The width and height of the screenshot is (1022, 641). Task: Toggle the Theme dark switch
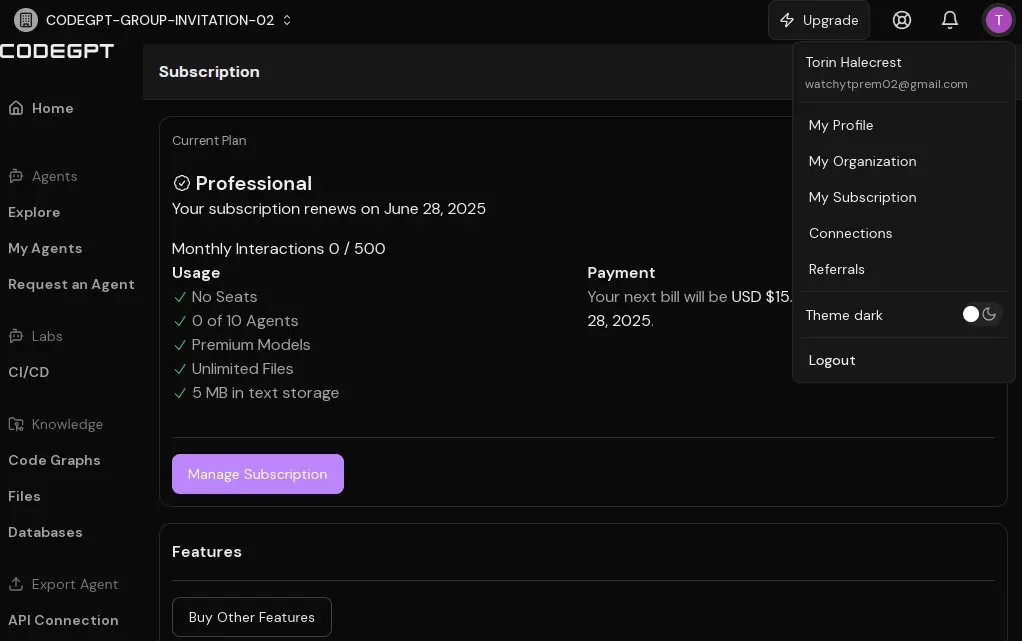tap(980, 314)
